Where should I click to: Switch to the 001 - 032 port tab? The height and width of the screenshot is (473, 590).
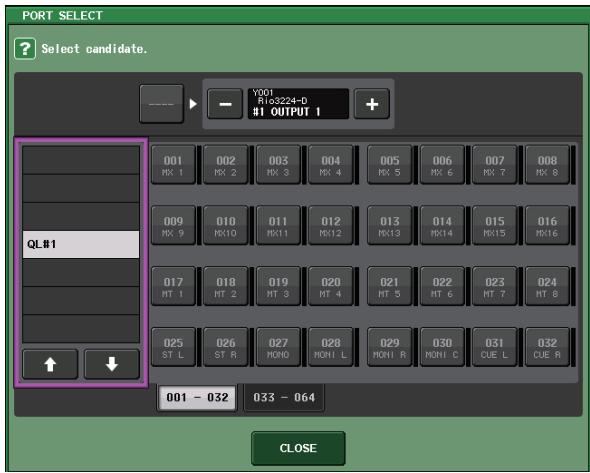[197, 397]
